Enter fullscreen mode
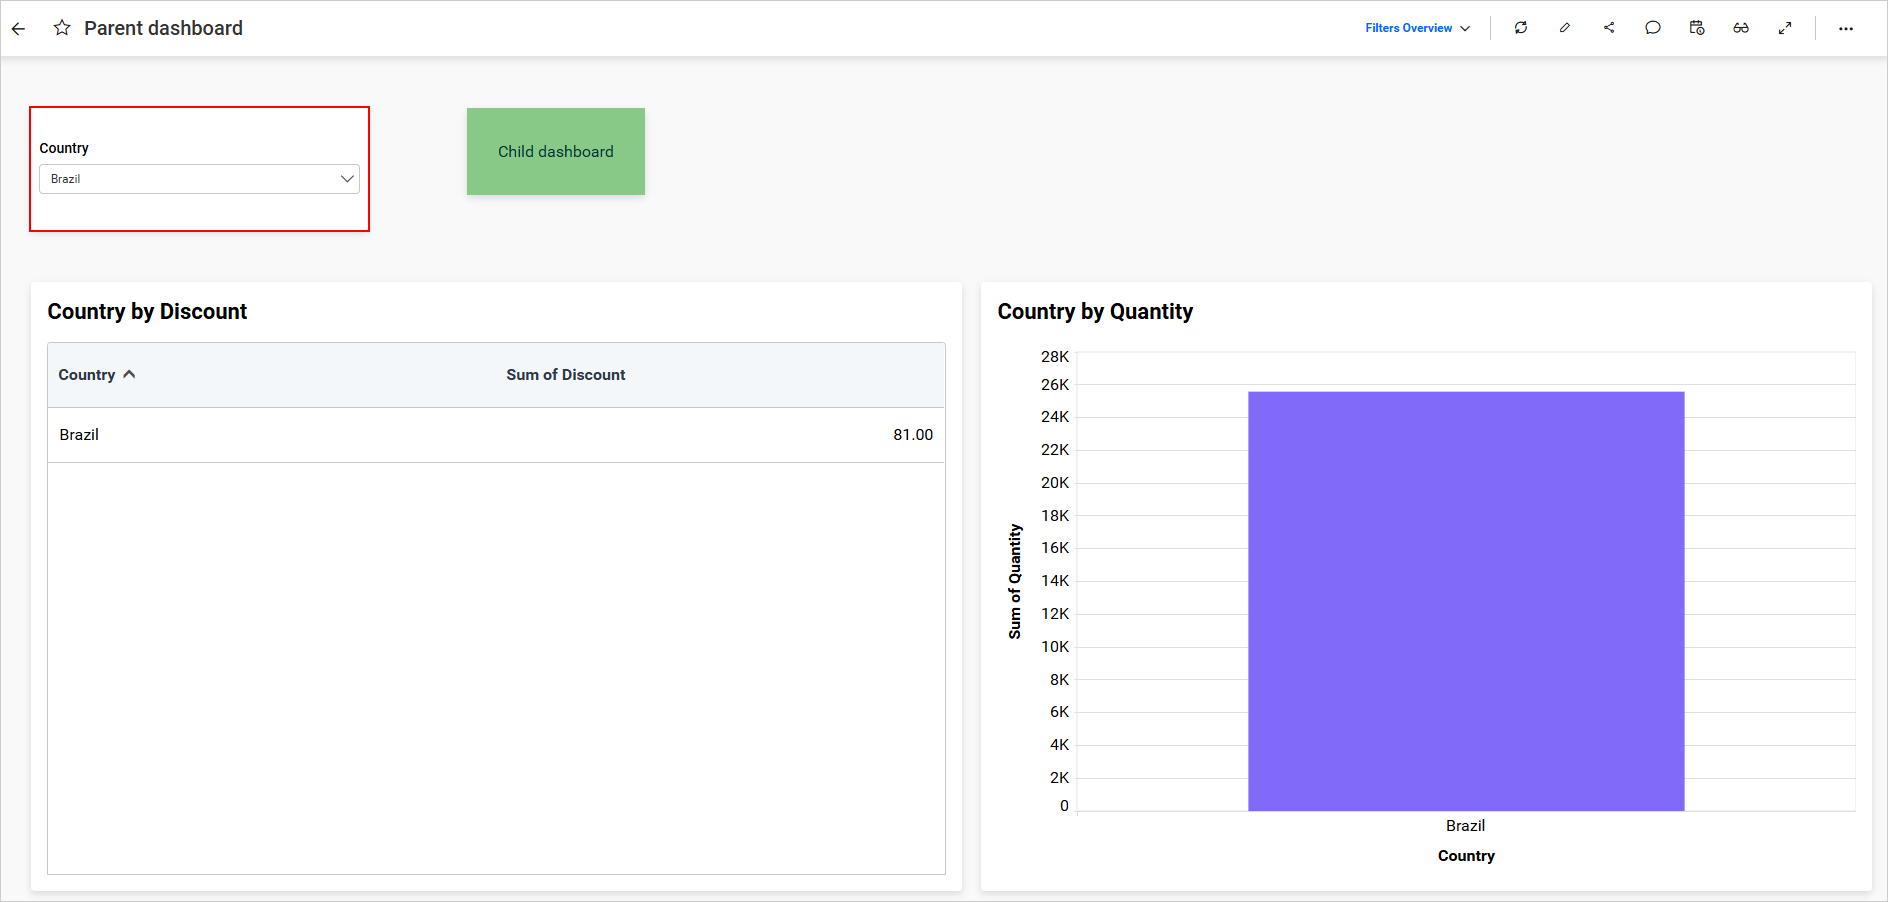 pos(1785,28)
